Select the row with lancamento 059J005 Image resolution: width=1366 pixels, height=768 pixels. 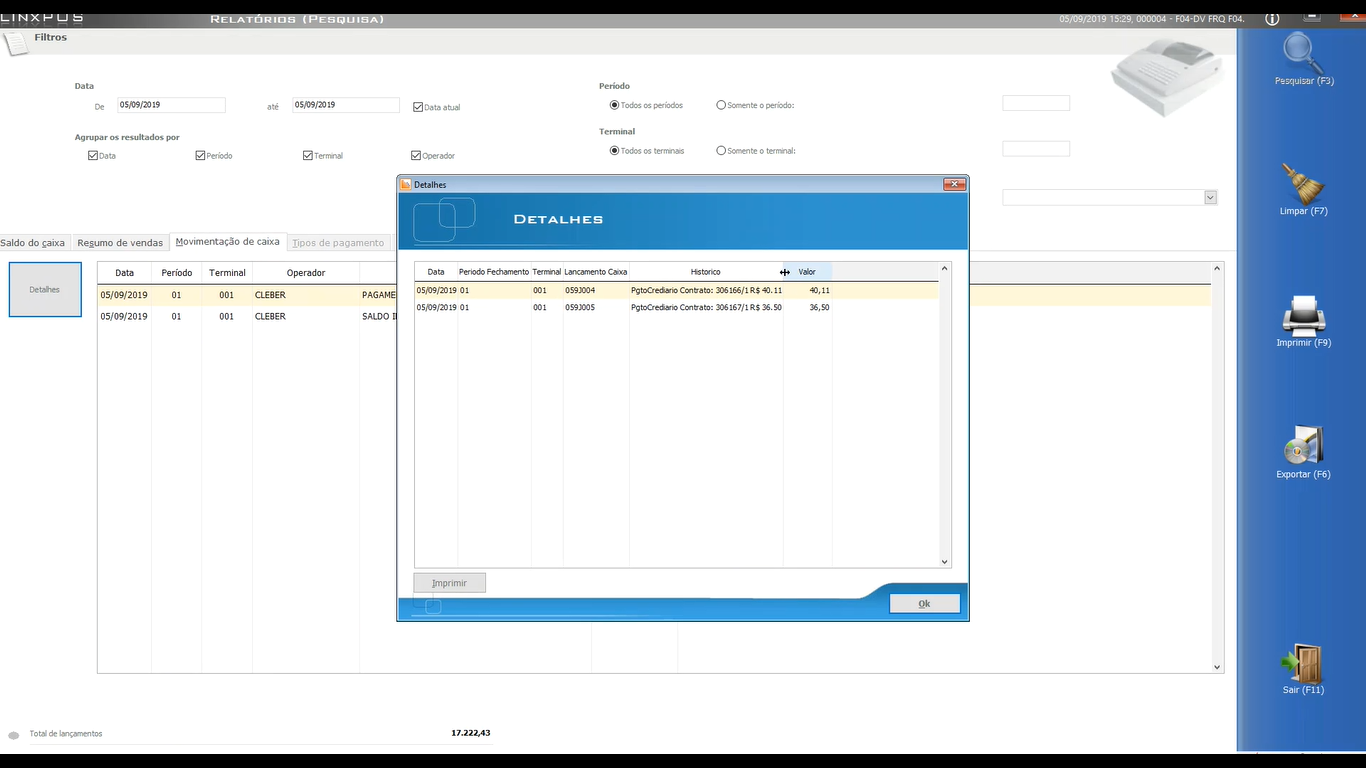pos(677,308)
